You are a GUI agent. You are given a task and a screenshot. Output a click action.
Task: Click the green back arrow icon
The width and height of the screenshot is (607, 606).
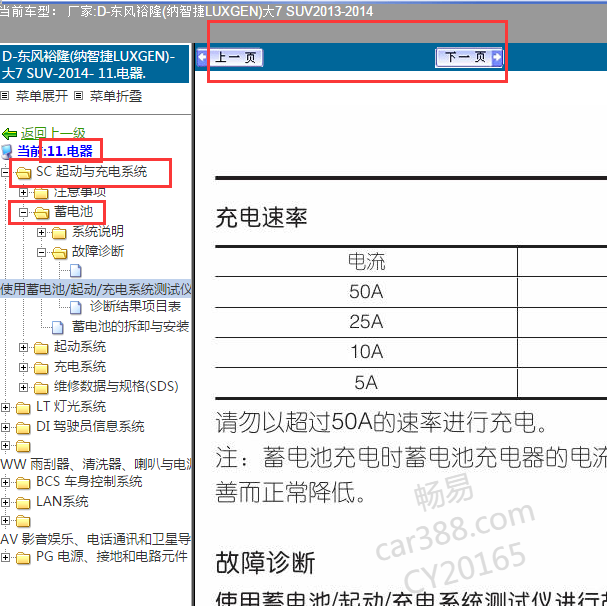point(9,134)
